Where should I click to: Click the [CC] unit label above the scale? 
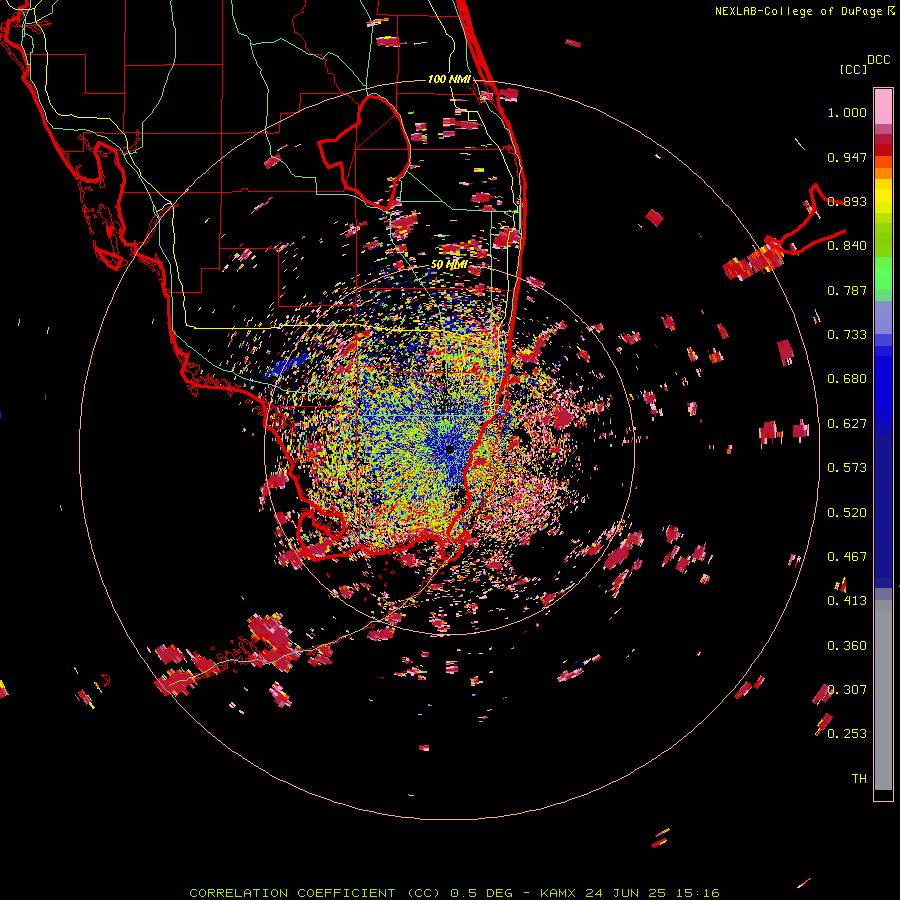(x=853, y=69)
